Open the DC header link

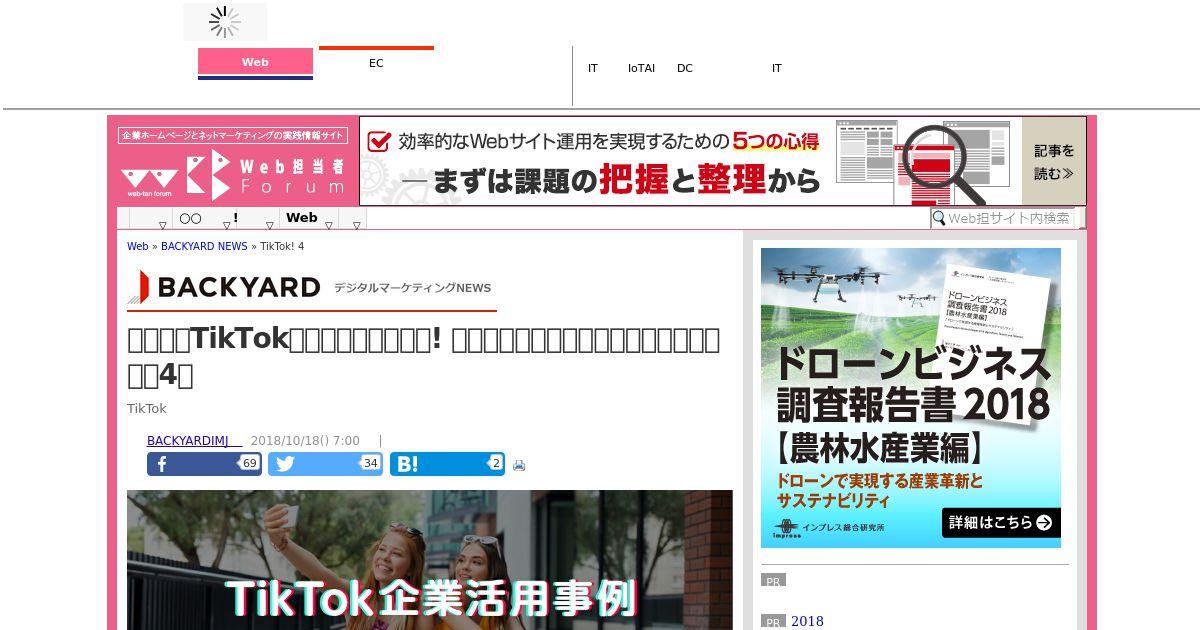[685, 68]
